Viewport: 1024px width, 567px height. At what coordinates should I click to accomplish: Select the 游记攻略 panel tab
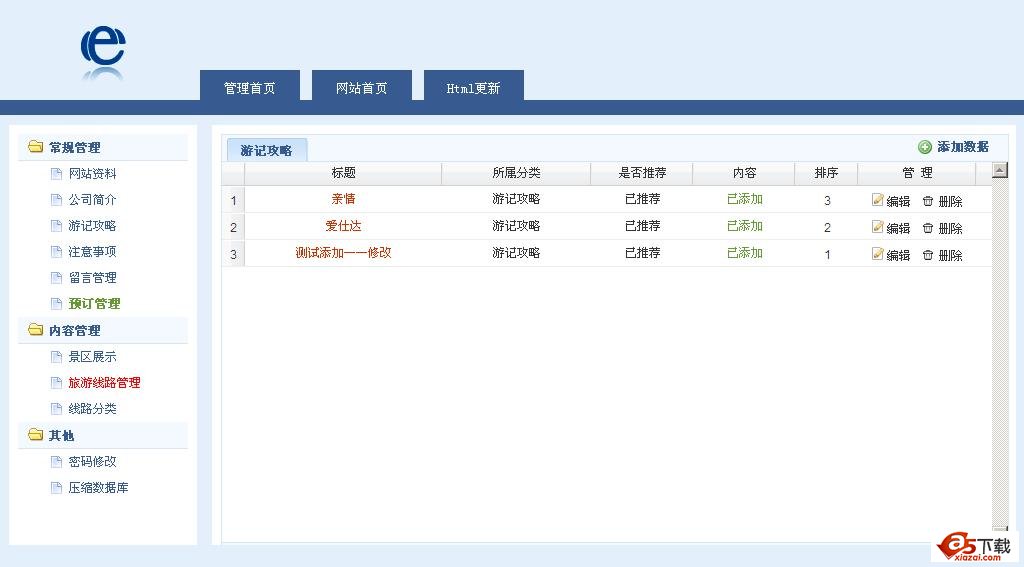click(266, 150)
